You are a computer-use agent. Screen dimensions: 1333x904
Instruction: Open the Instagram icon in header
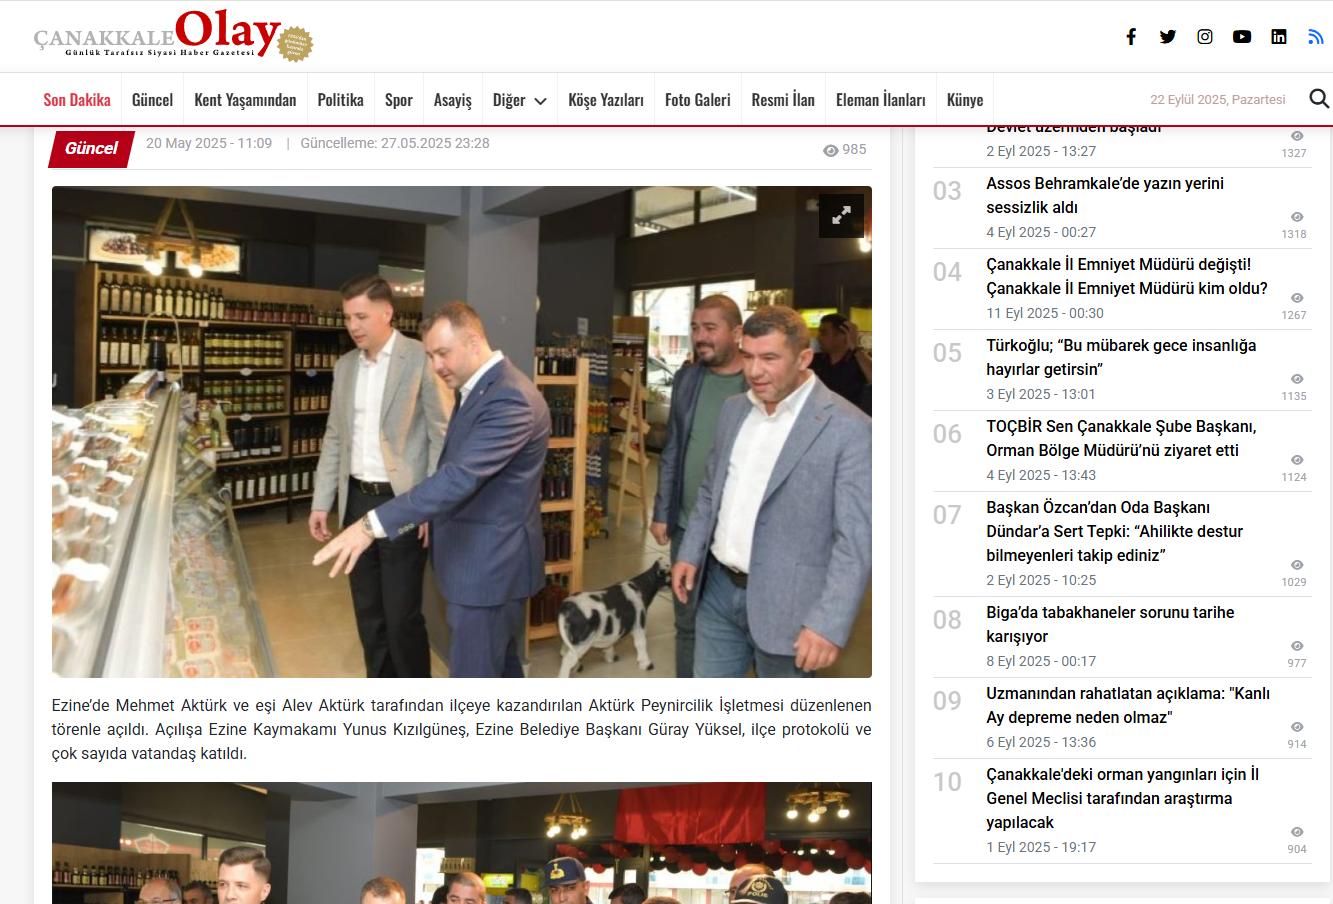tap(1205, 37)
